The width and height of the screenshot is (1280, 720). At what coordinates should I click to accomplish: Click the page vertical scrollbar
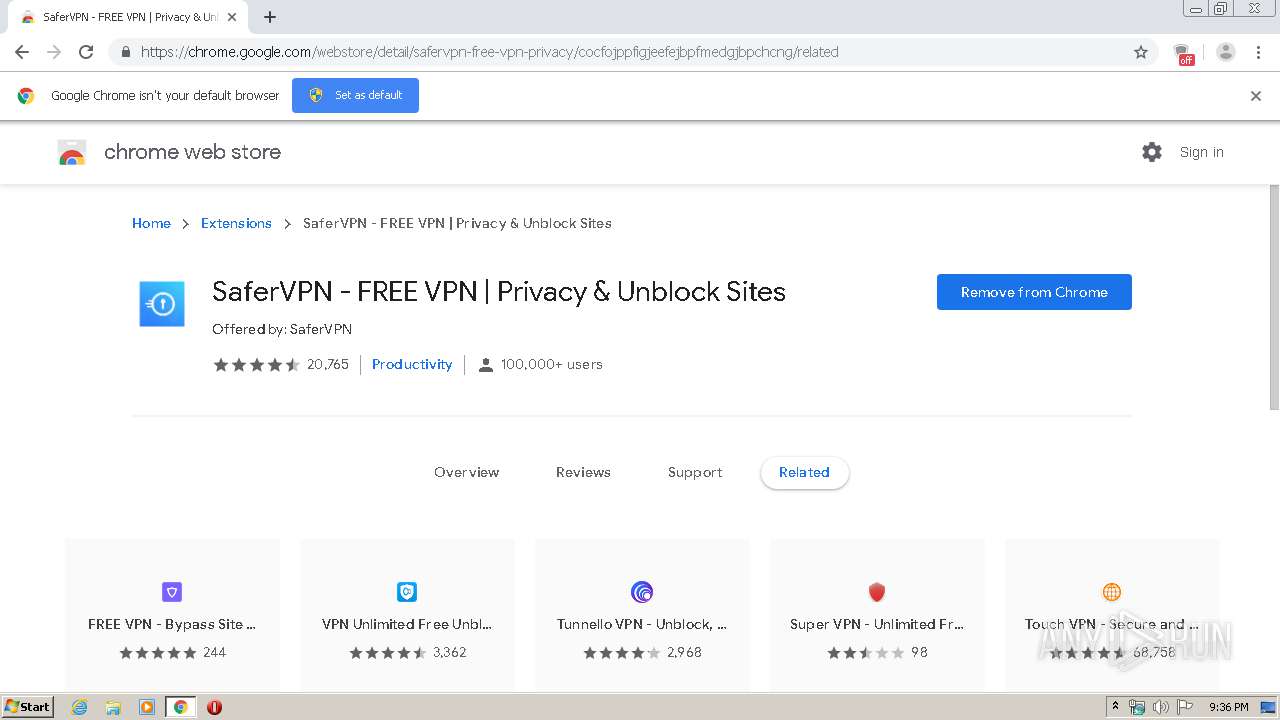(1274, 297)
